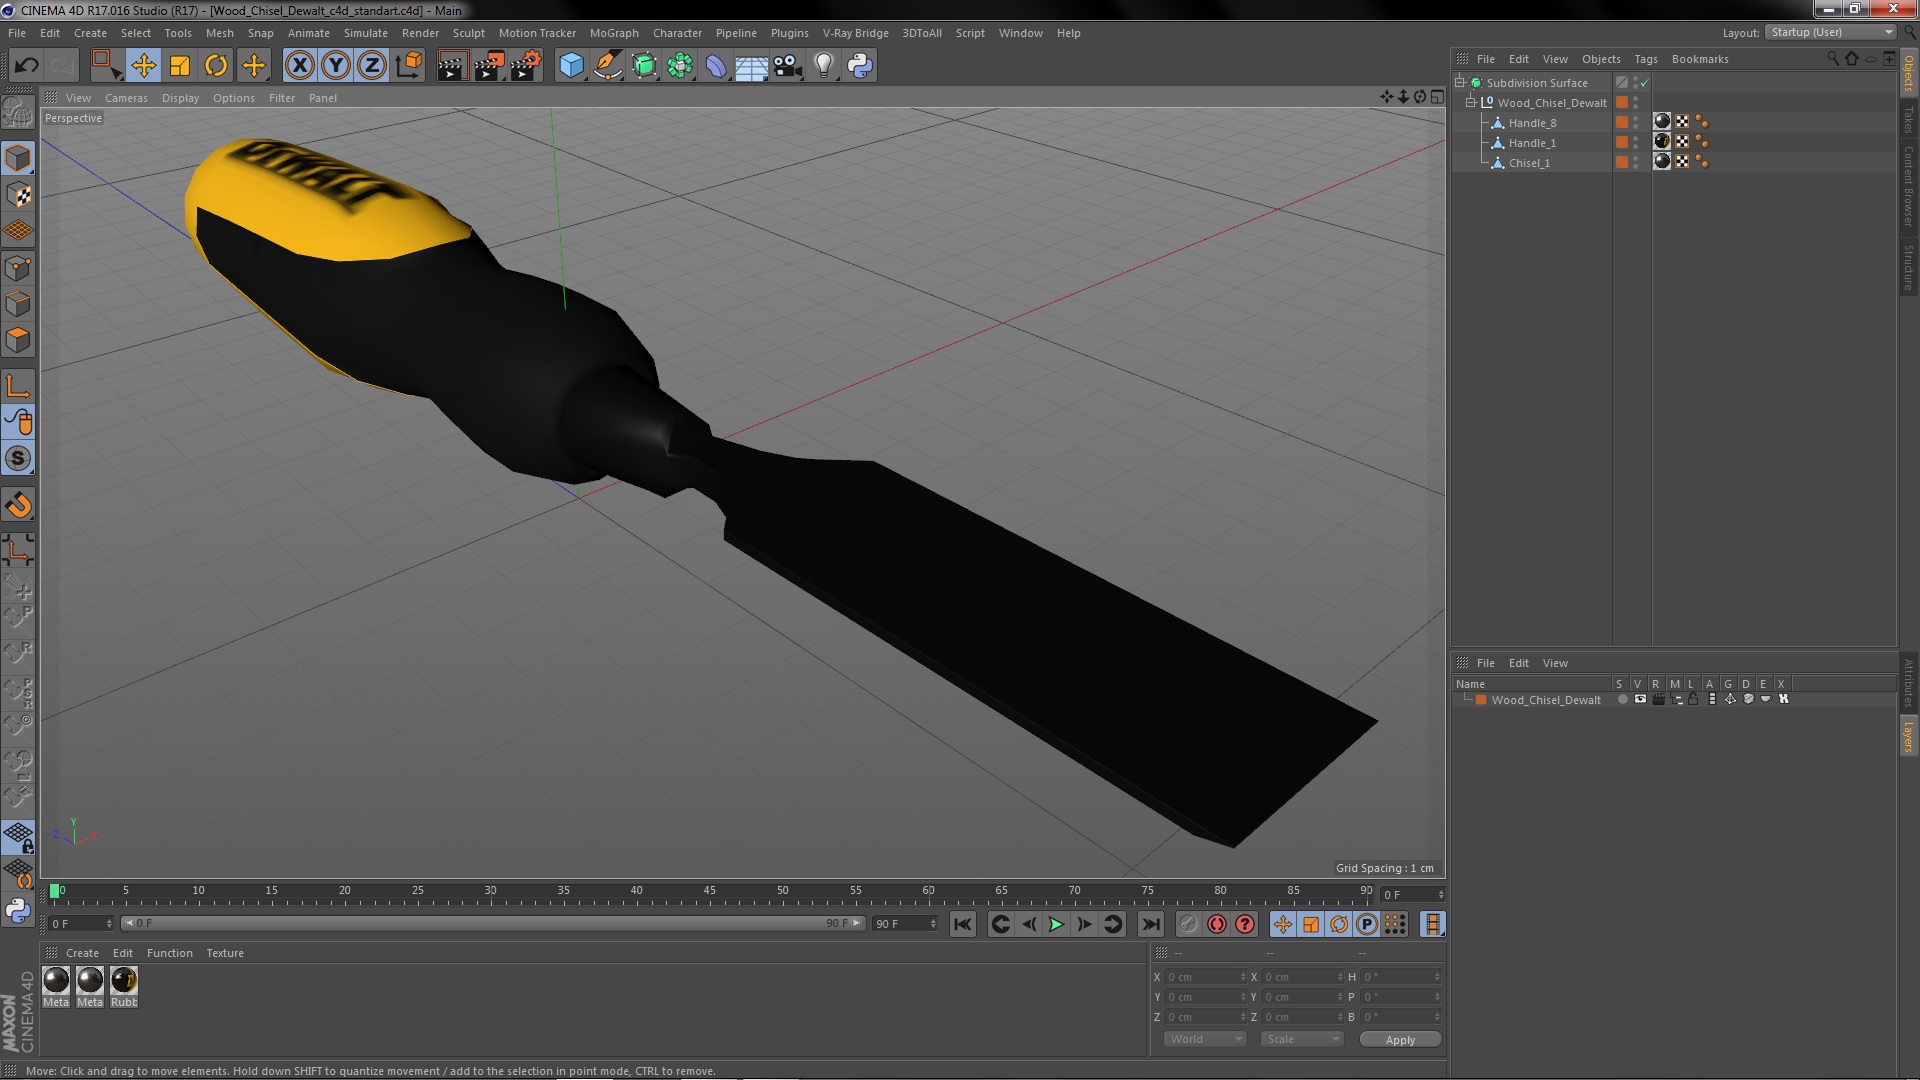The image size is (1920, 1080).
Task: Click frame 45 on timeline ruler
Action: (x=709, y=892)
